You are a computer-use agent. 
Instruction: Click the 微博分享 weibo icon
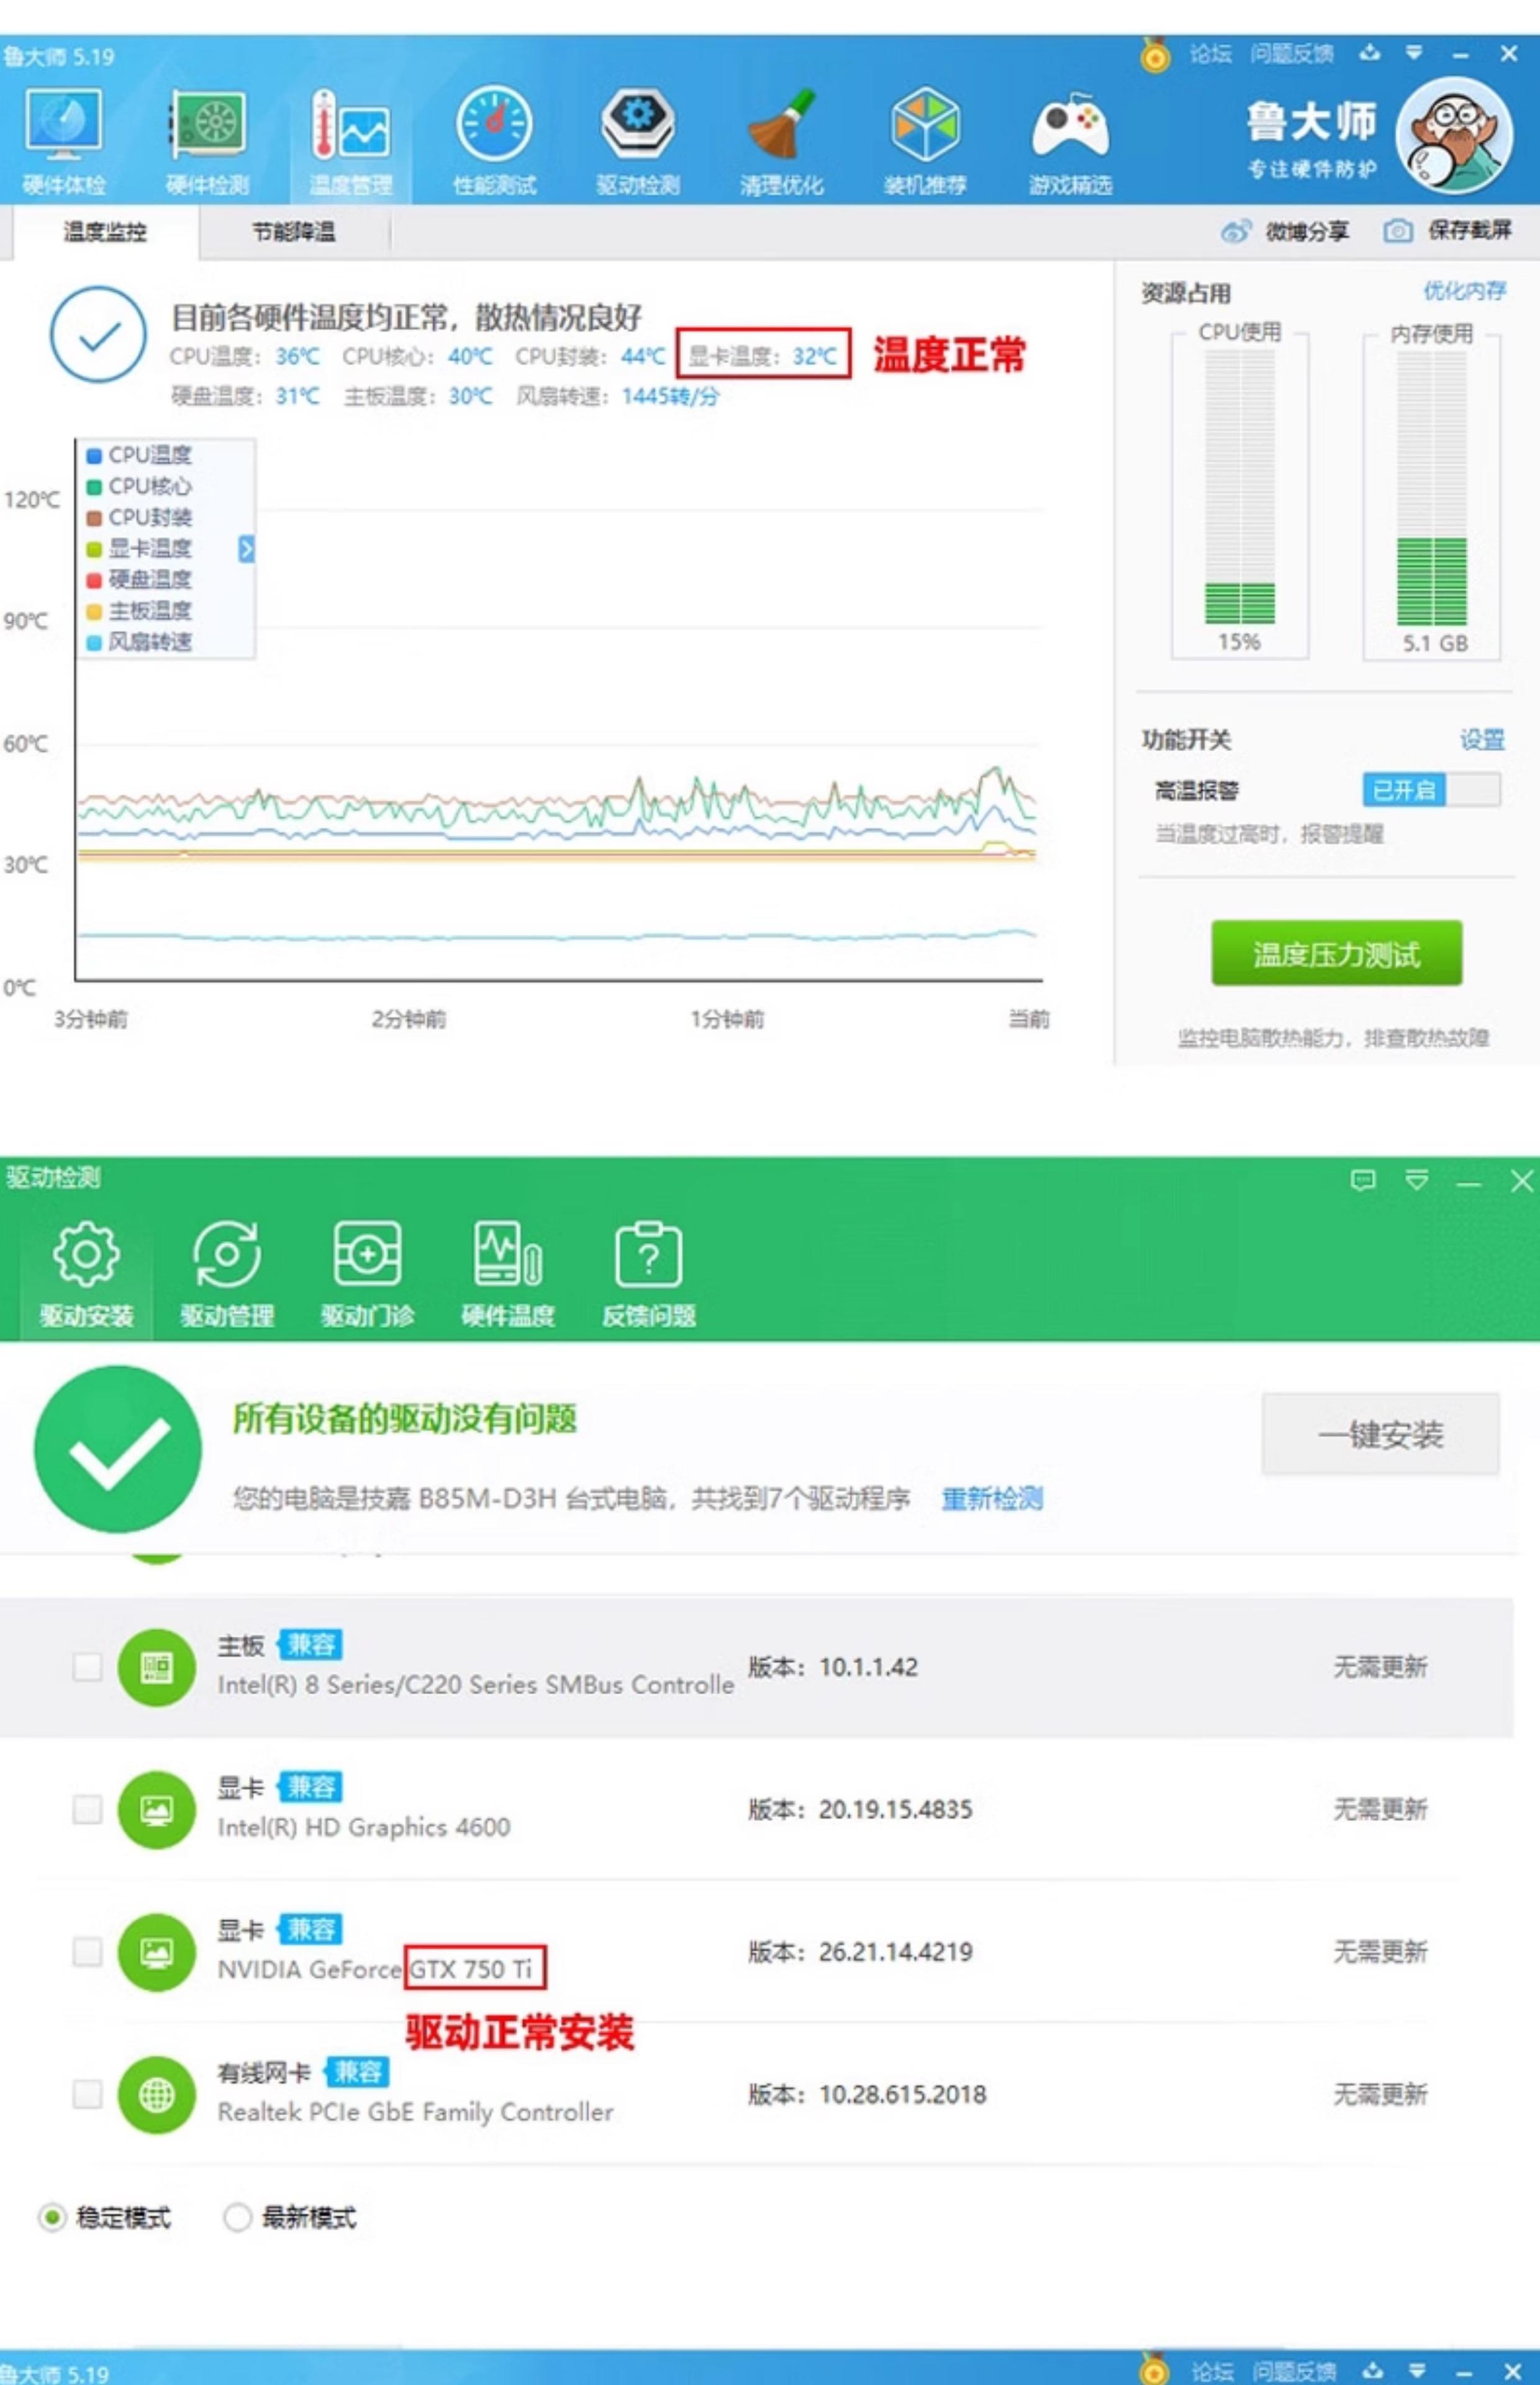point(1236,232)
